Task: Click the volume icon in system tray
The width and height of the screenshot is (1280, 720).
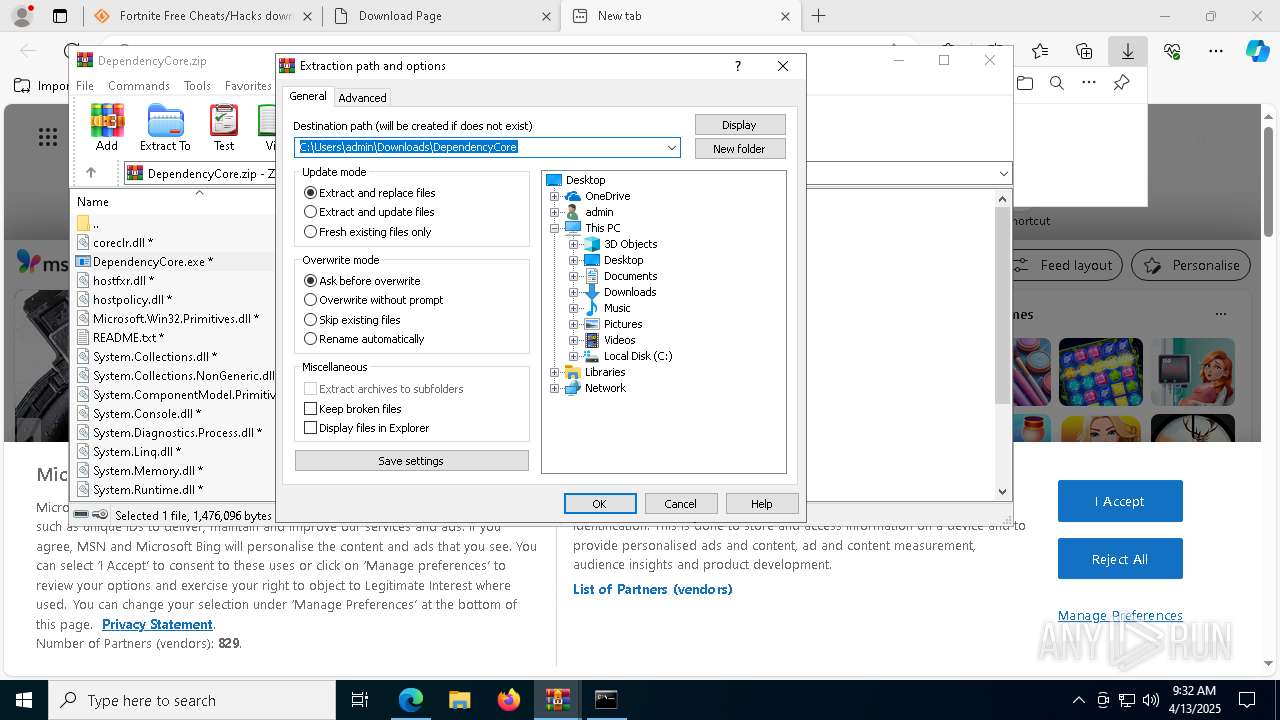Action: point(1151,700)
